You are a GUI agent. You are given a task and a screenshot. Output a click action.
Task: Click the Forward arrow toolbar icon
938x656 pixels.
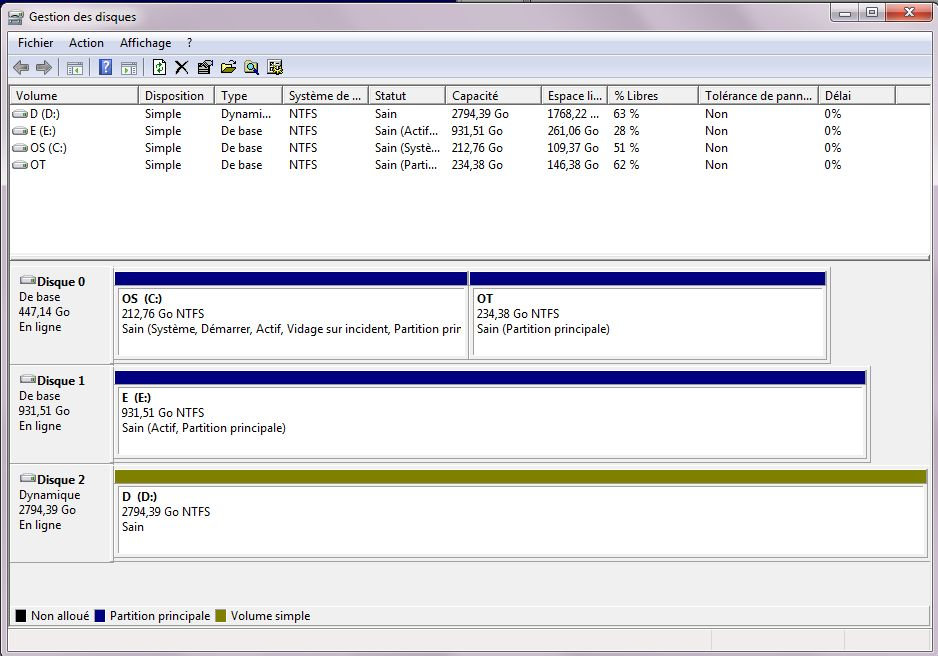click(43, 68)
